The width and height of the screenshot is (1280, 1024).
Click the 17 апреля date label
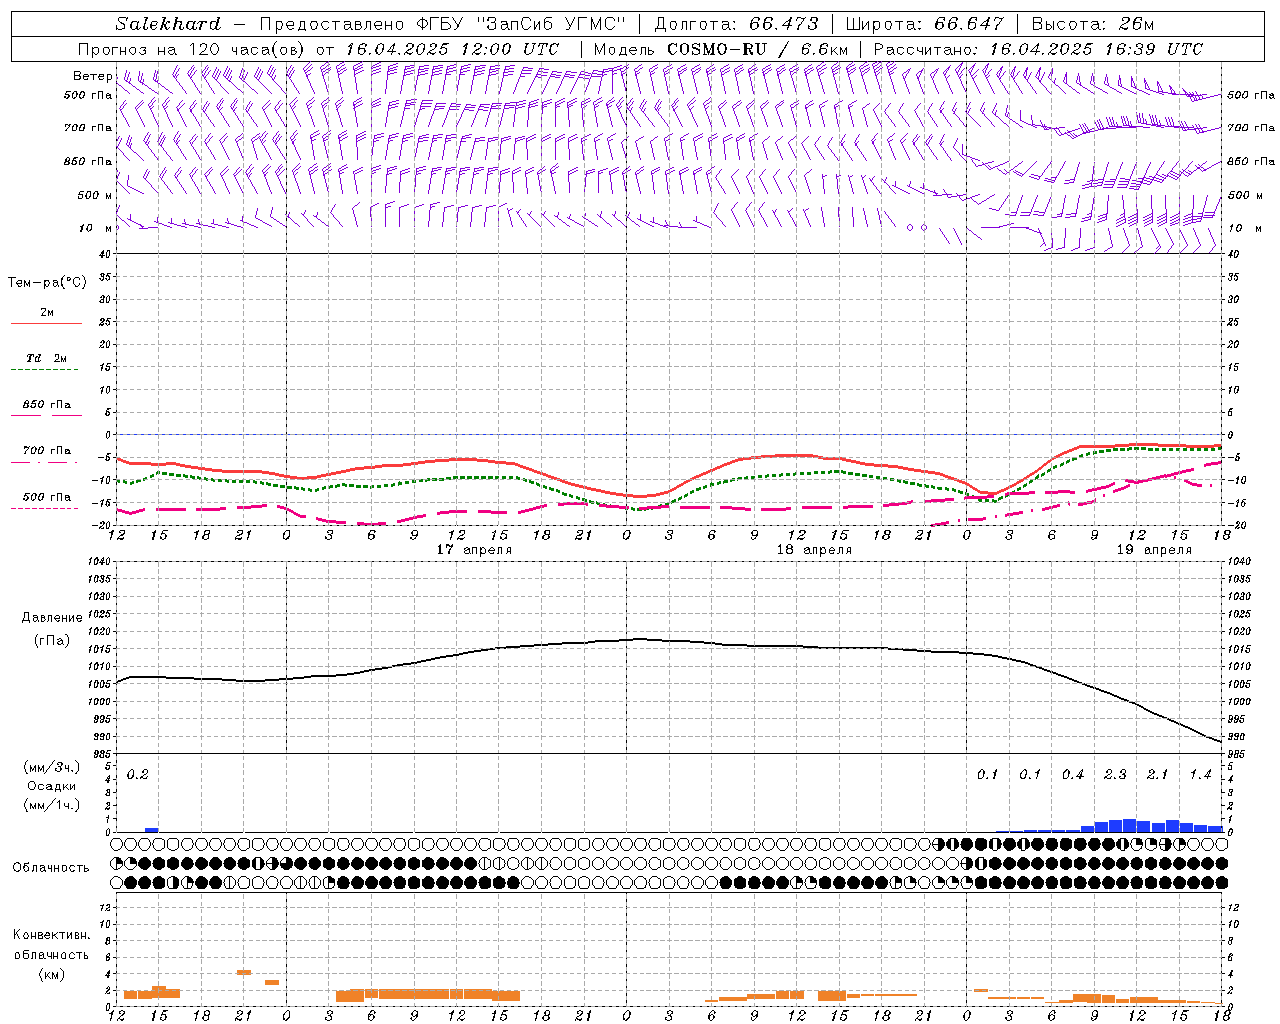click(x=474, y=550)
